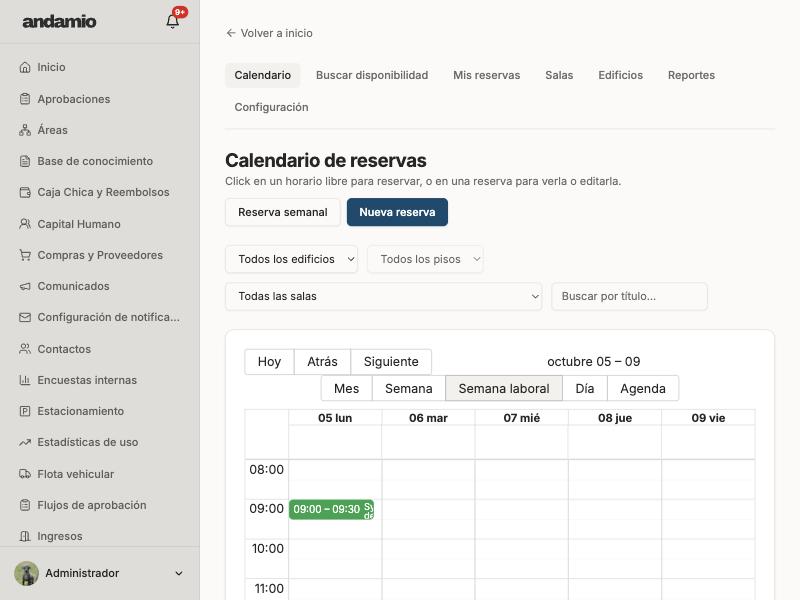Open the Todos los pisos dropdown

(x=425, y=259)
